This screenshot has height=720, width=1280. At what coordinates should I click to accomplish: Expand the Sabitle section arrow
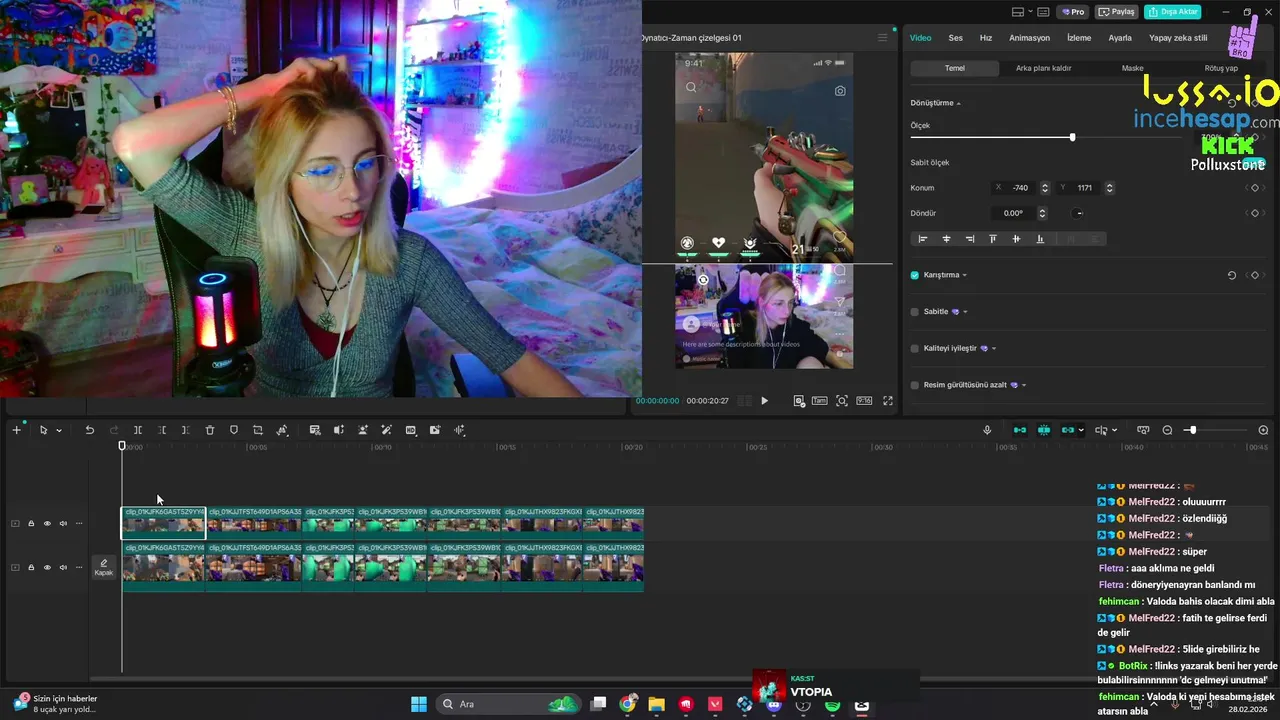click(x=965, y=312)
